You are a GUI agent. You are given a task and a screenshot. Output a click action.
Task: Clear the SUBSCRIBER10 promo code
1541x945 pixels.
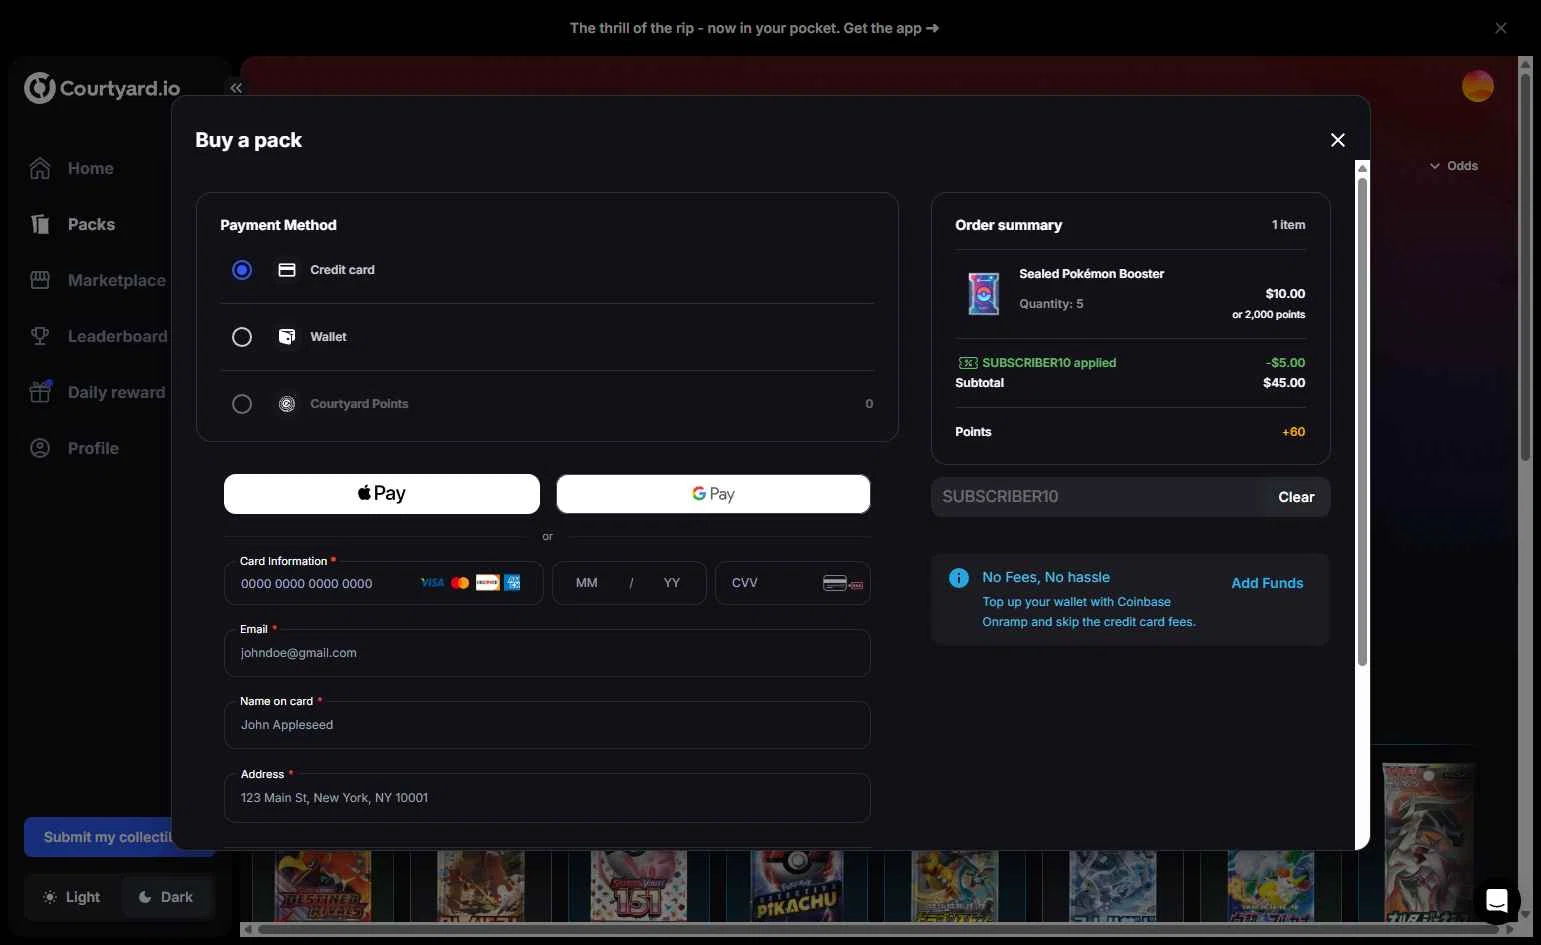coord(1296,497)
